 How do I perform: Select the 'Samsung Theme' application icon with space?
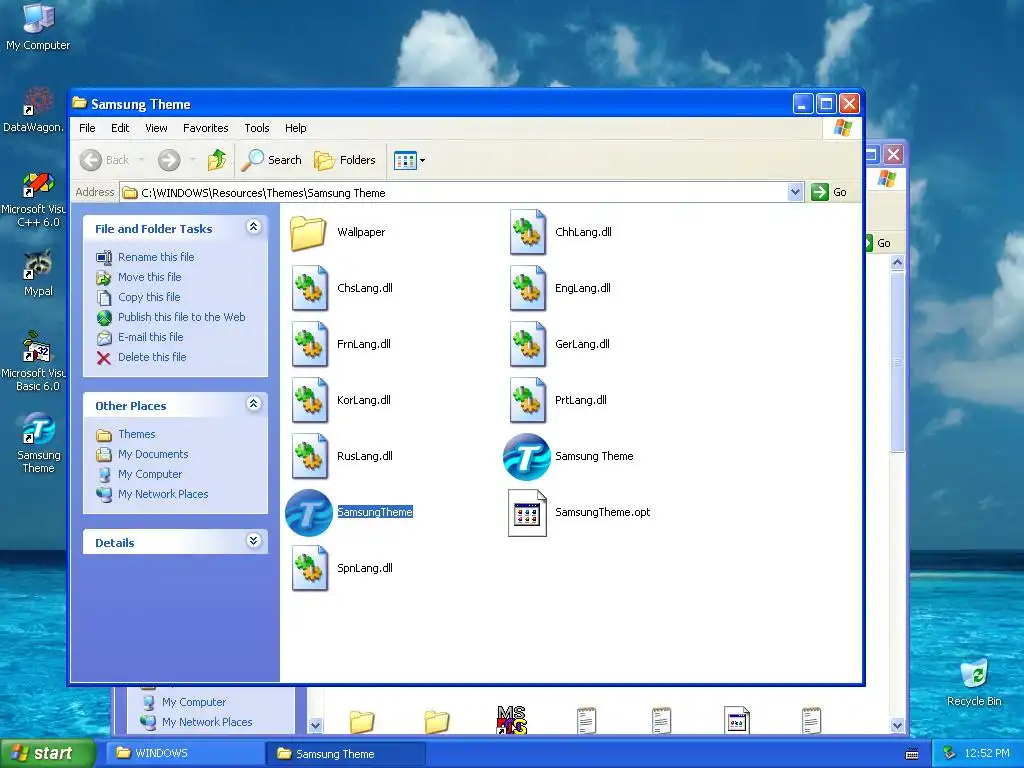click(527, 456)
